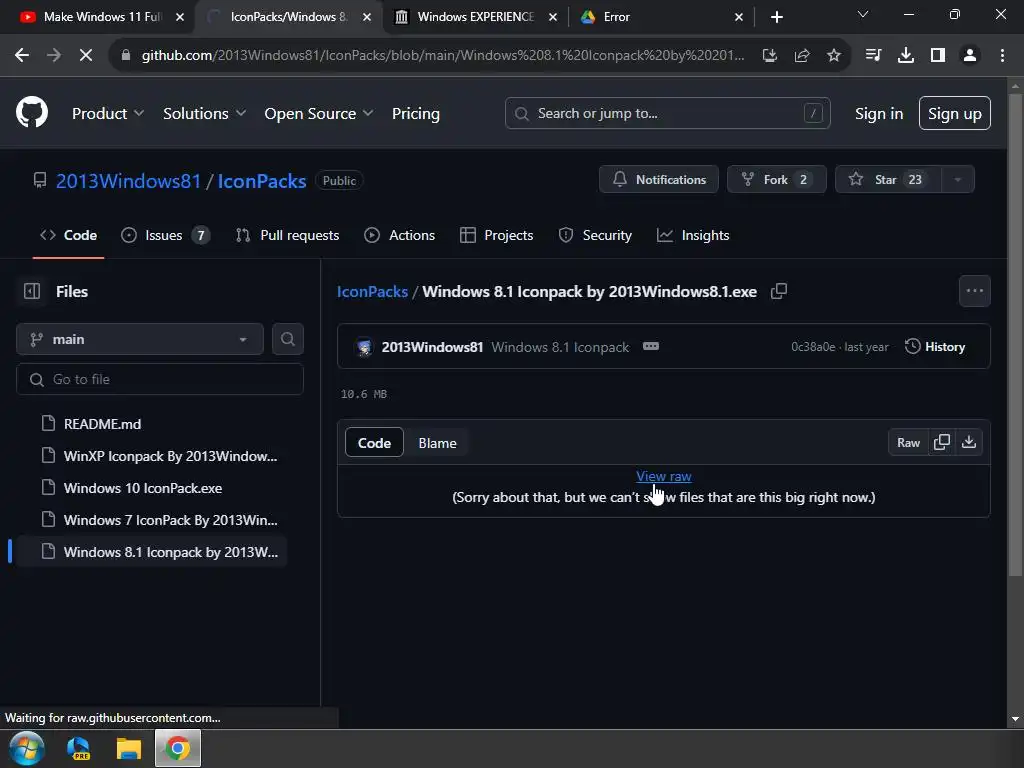Screen dimensions: 1024x768
Task: Click Chrome icon in taskbar
Action: coord(178,748)
